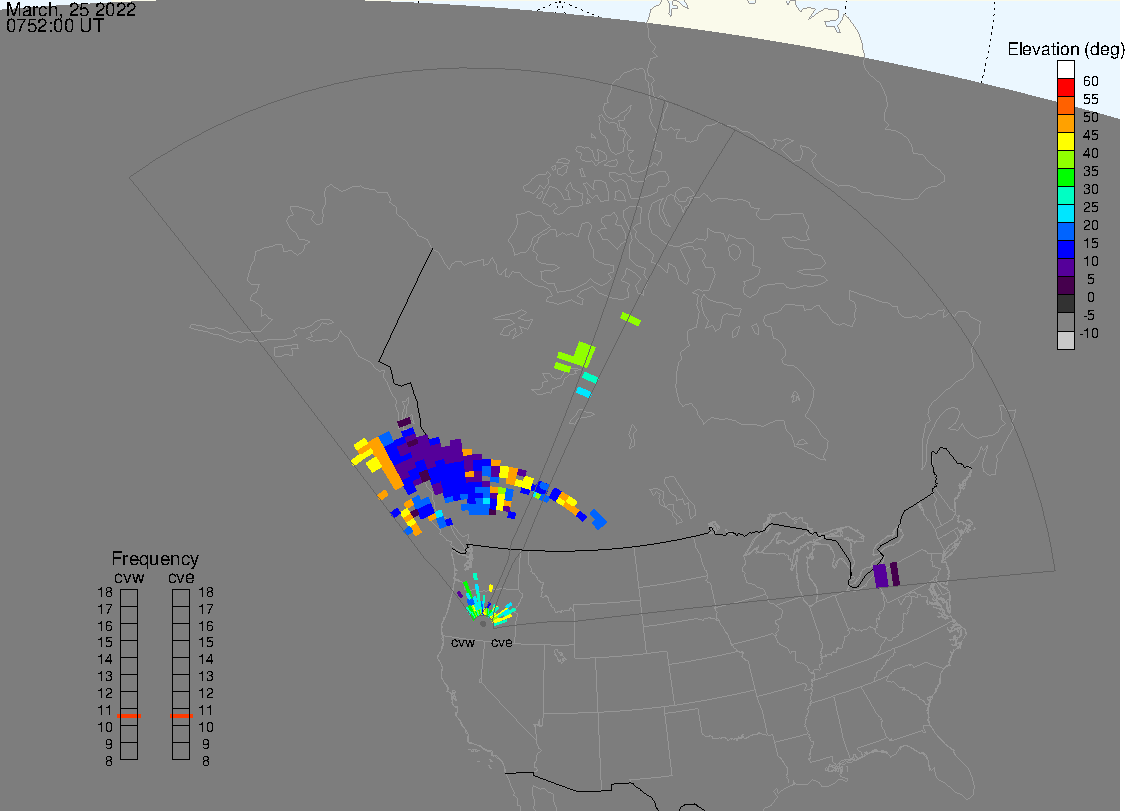Click the long orange echo strip on scatter's west edge

click(x=388, y=463)
